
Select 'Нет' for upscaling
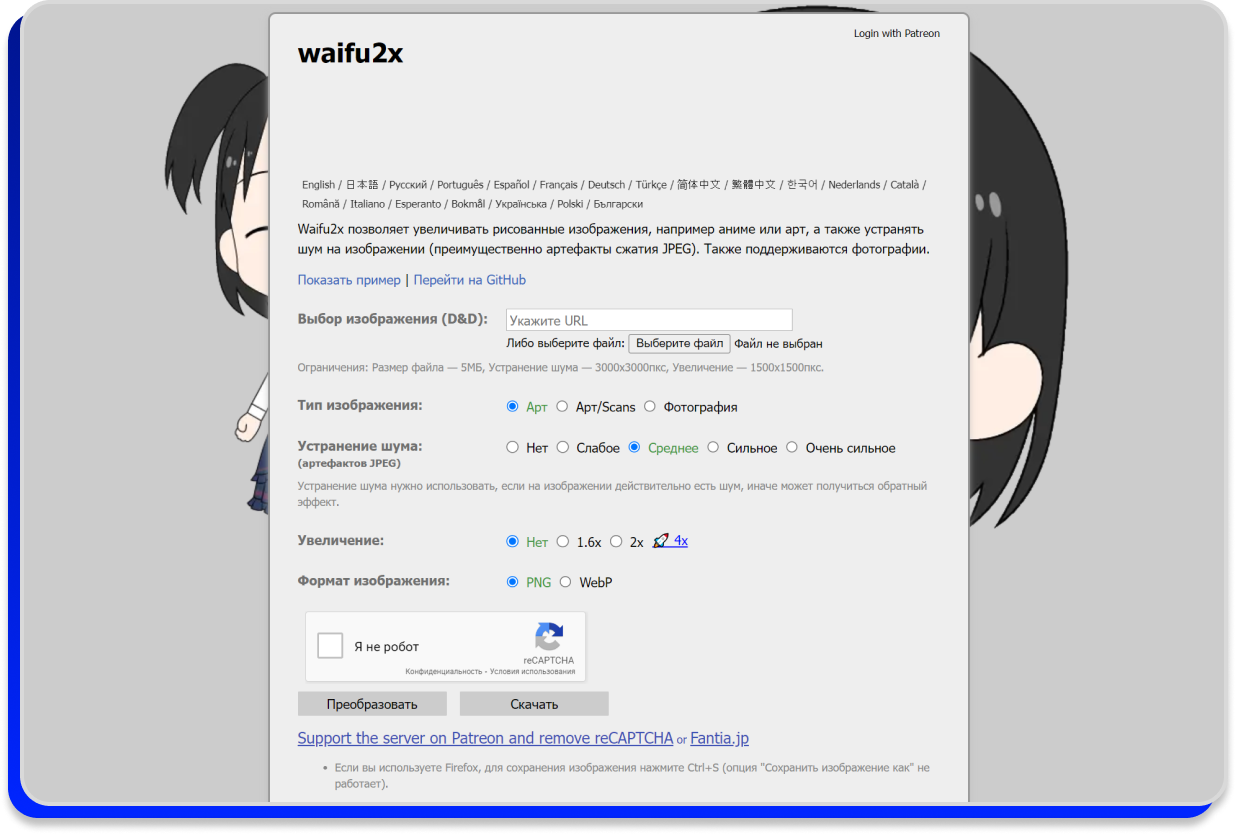point(513,541)
